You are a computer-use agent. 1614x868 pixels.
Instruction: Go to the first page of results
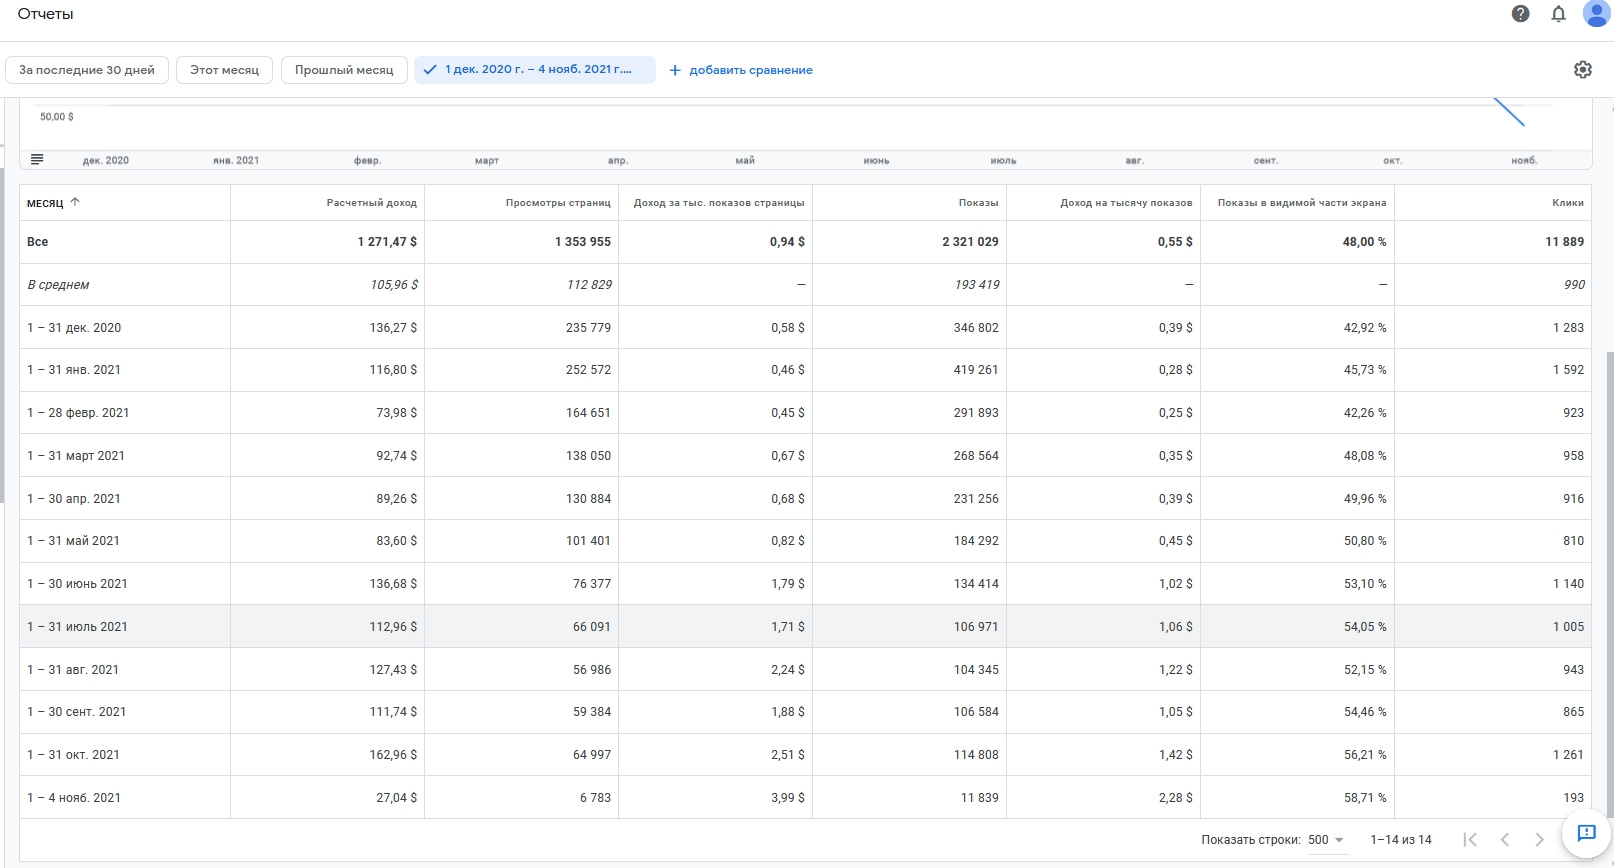[x=1470, y=840]
